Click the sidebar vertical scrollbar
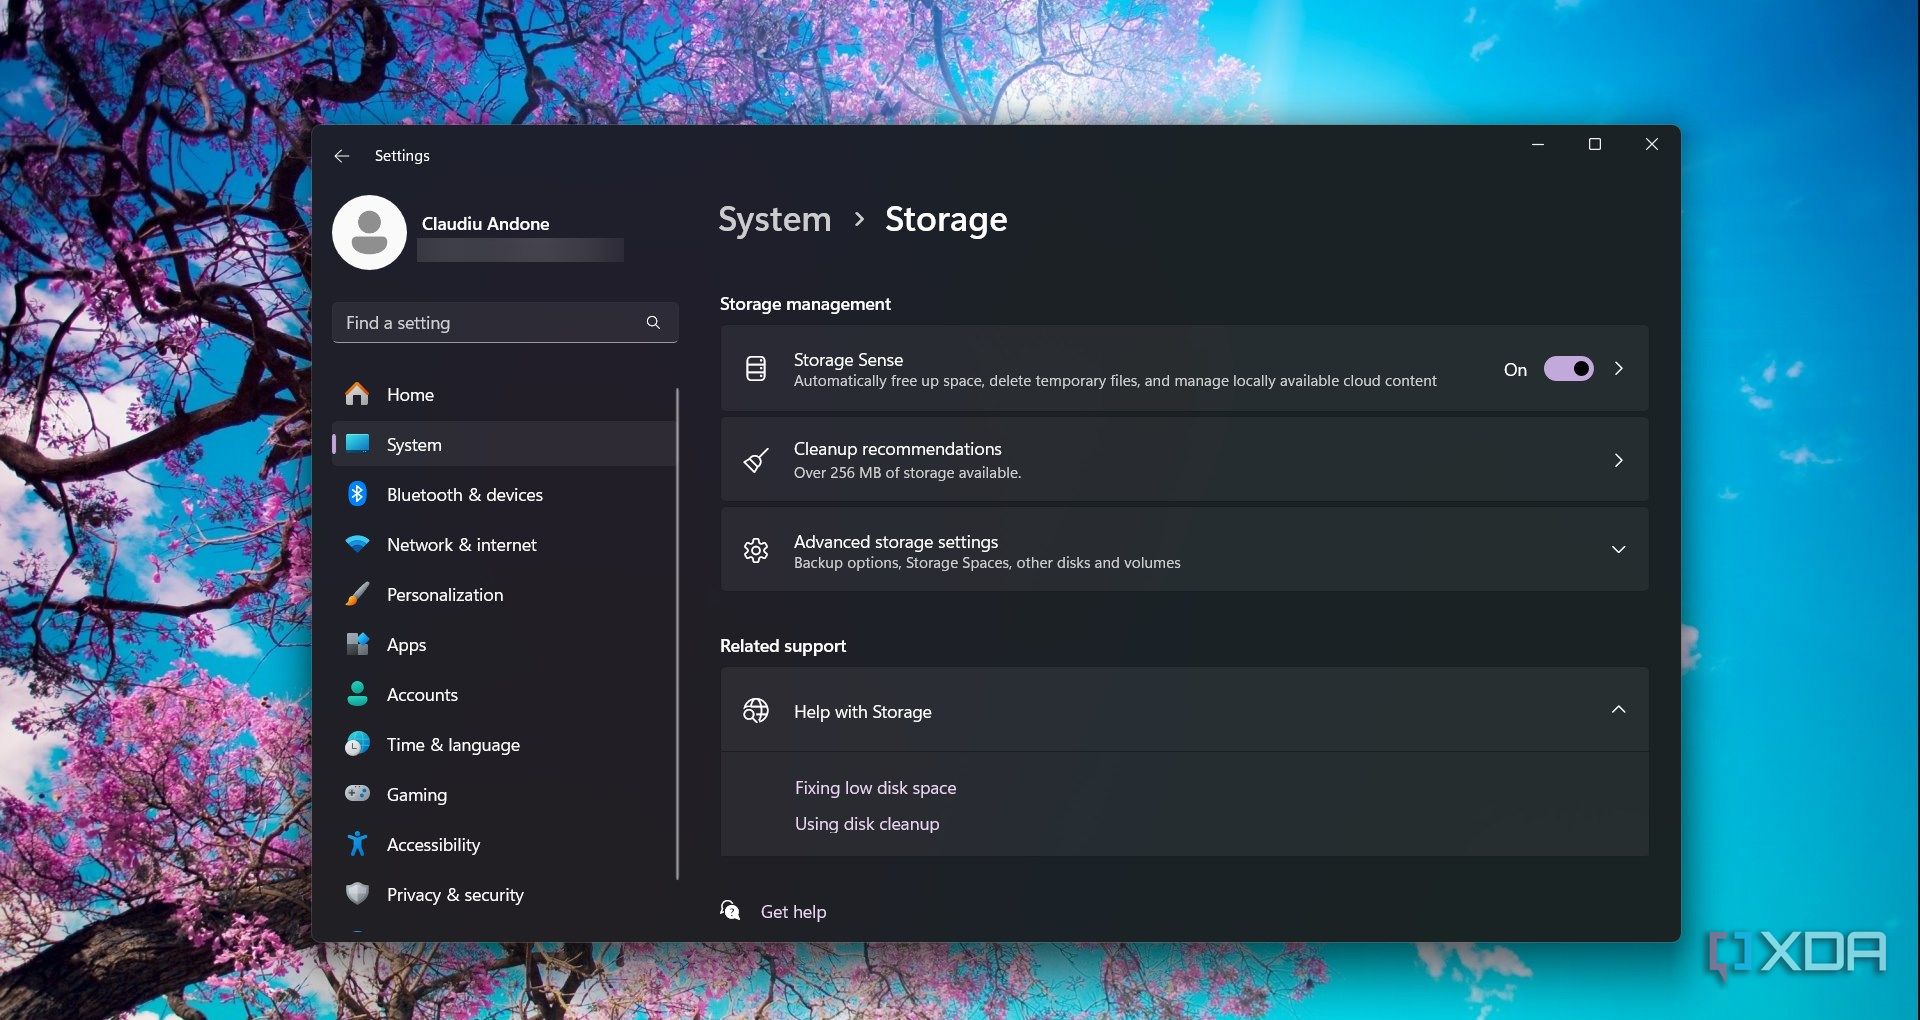 (x=678, y=634)
